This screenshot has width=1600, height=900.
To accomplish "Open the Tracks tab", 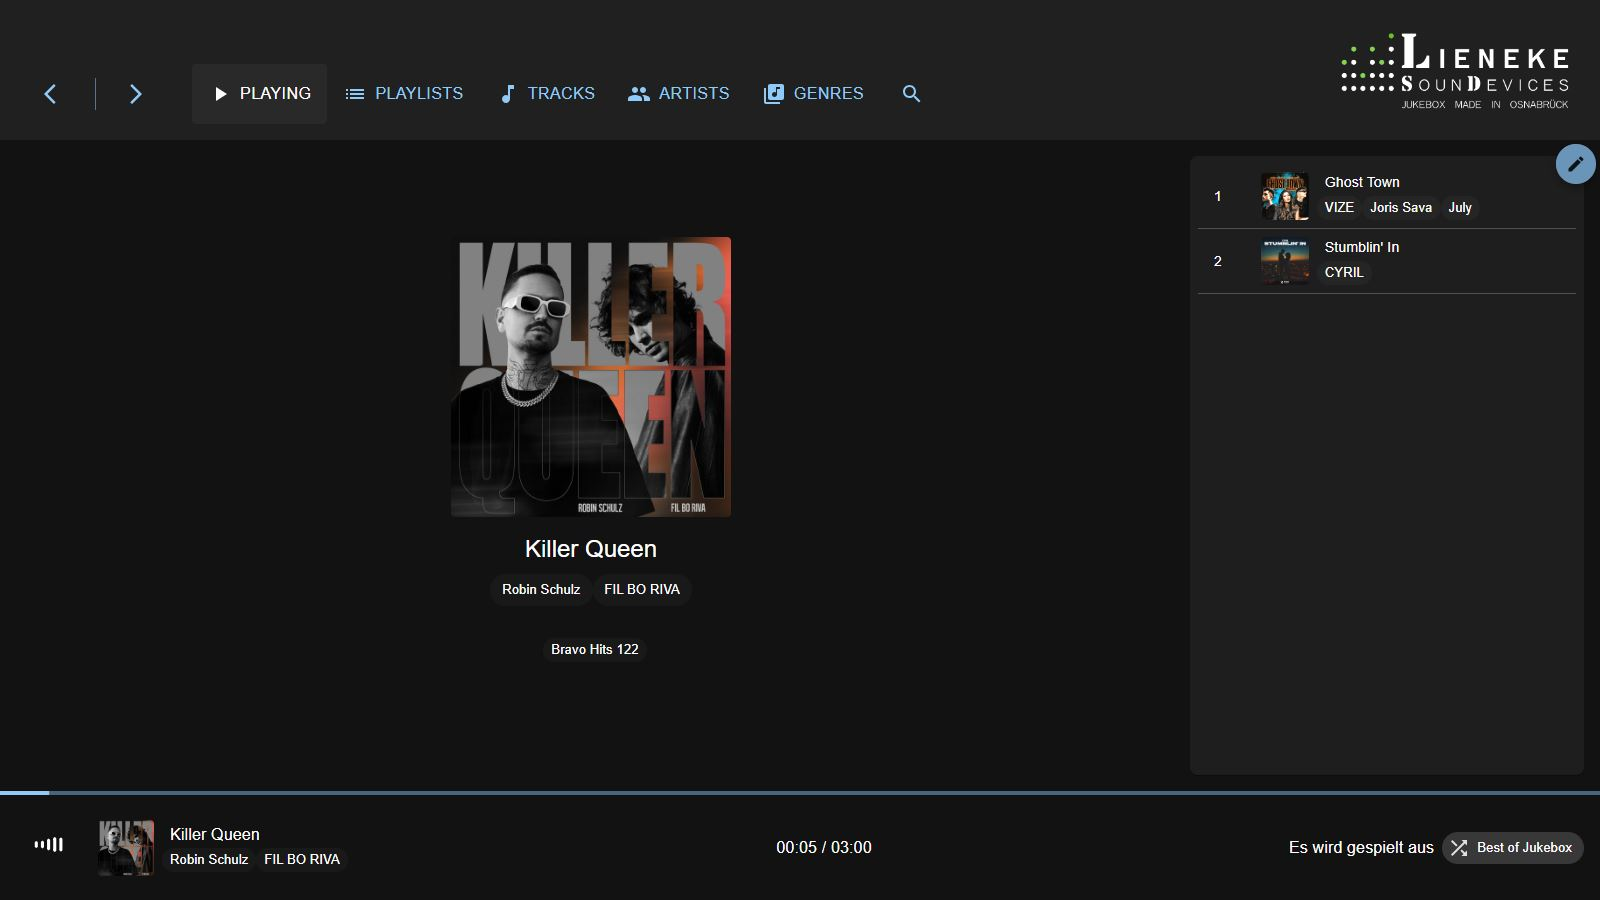I will click(x=547, y=94).
